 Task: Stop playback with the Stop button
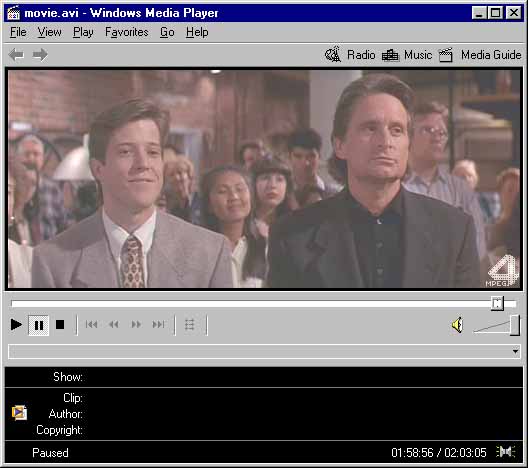pos(60,325)
